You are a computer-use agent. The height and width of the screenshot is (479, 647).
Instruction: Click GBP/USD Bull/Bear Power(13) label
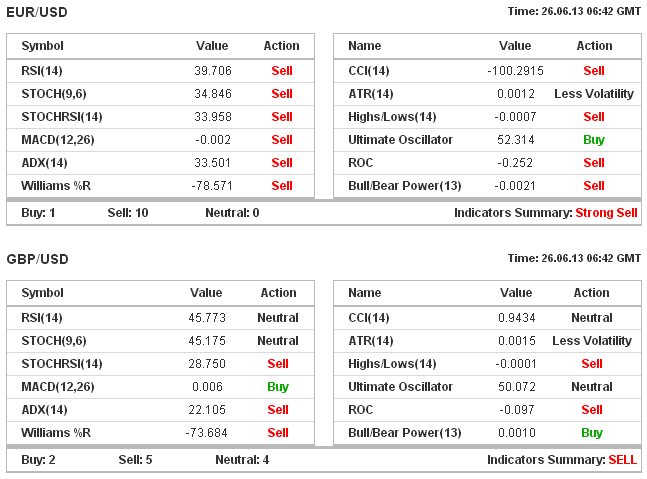pyautogui.click(x=405, y=433)
